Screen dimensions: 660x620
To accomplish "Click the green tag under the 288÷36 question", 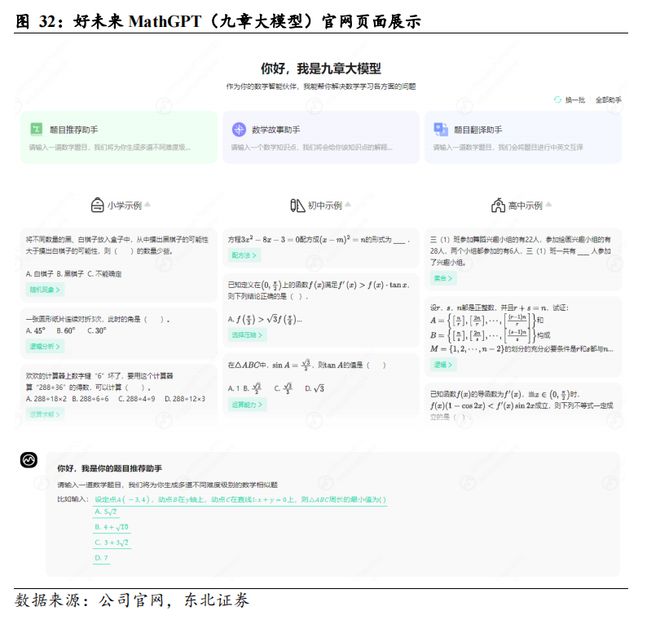I will [x=45, y=414].
